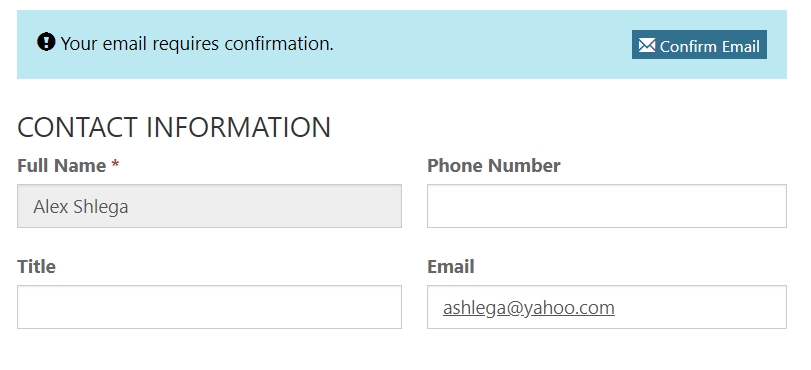Click the 'Your email requires confirmation' message

pyautogui.click(x=197, y=43)
